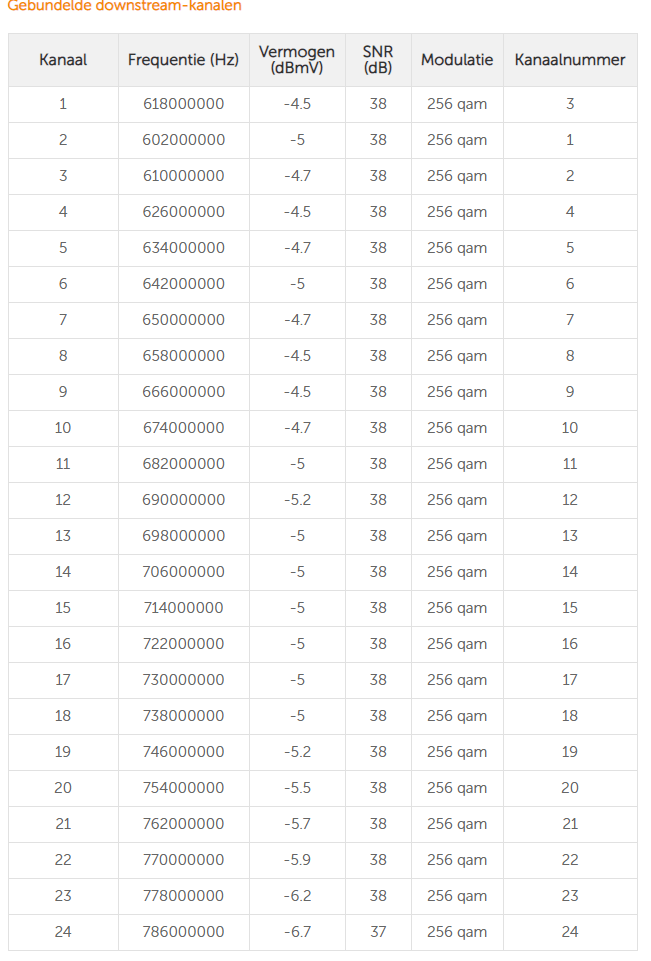Click the power value -5.7
Screen dimensions: 651x961
tap(297, 824)
